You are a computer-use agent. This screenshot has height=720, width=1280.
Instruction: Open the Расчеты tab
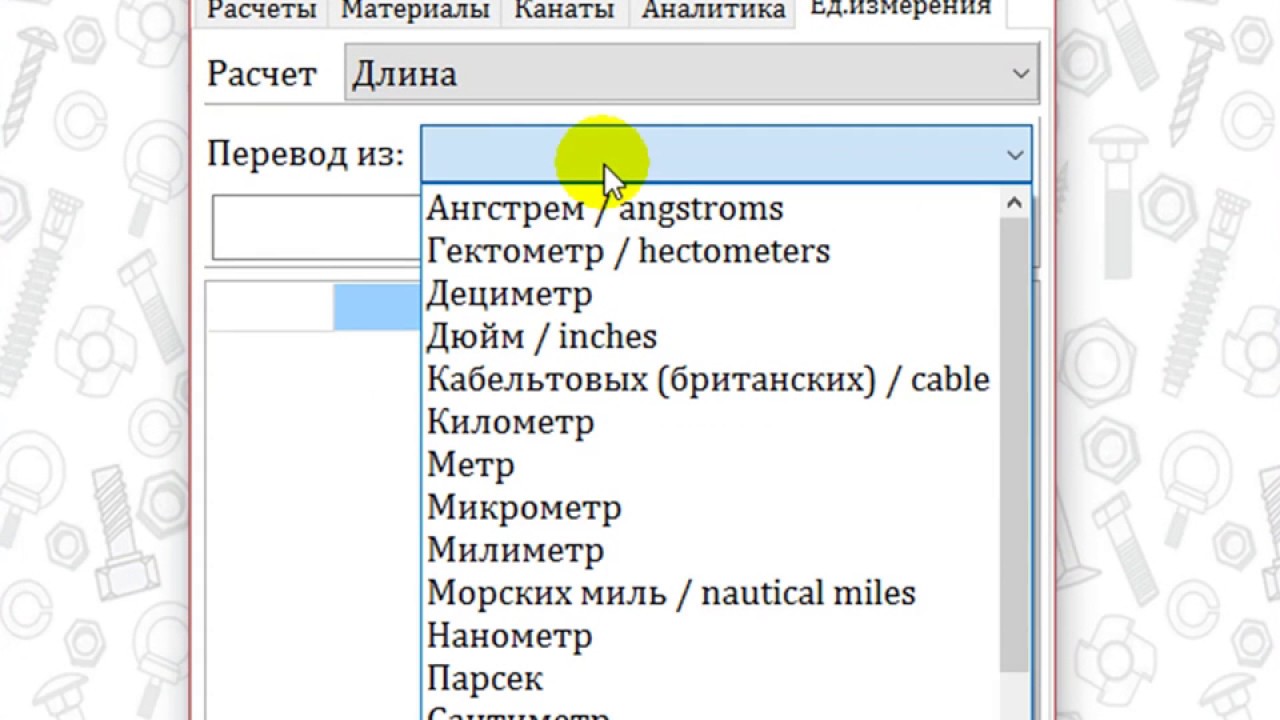click(x=261, y=10)
